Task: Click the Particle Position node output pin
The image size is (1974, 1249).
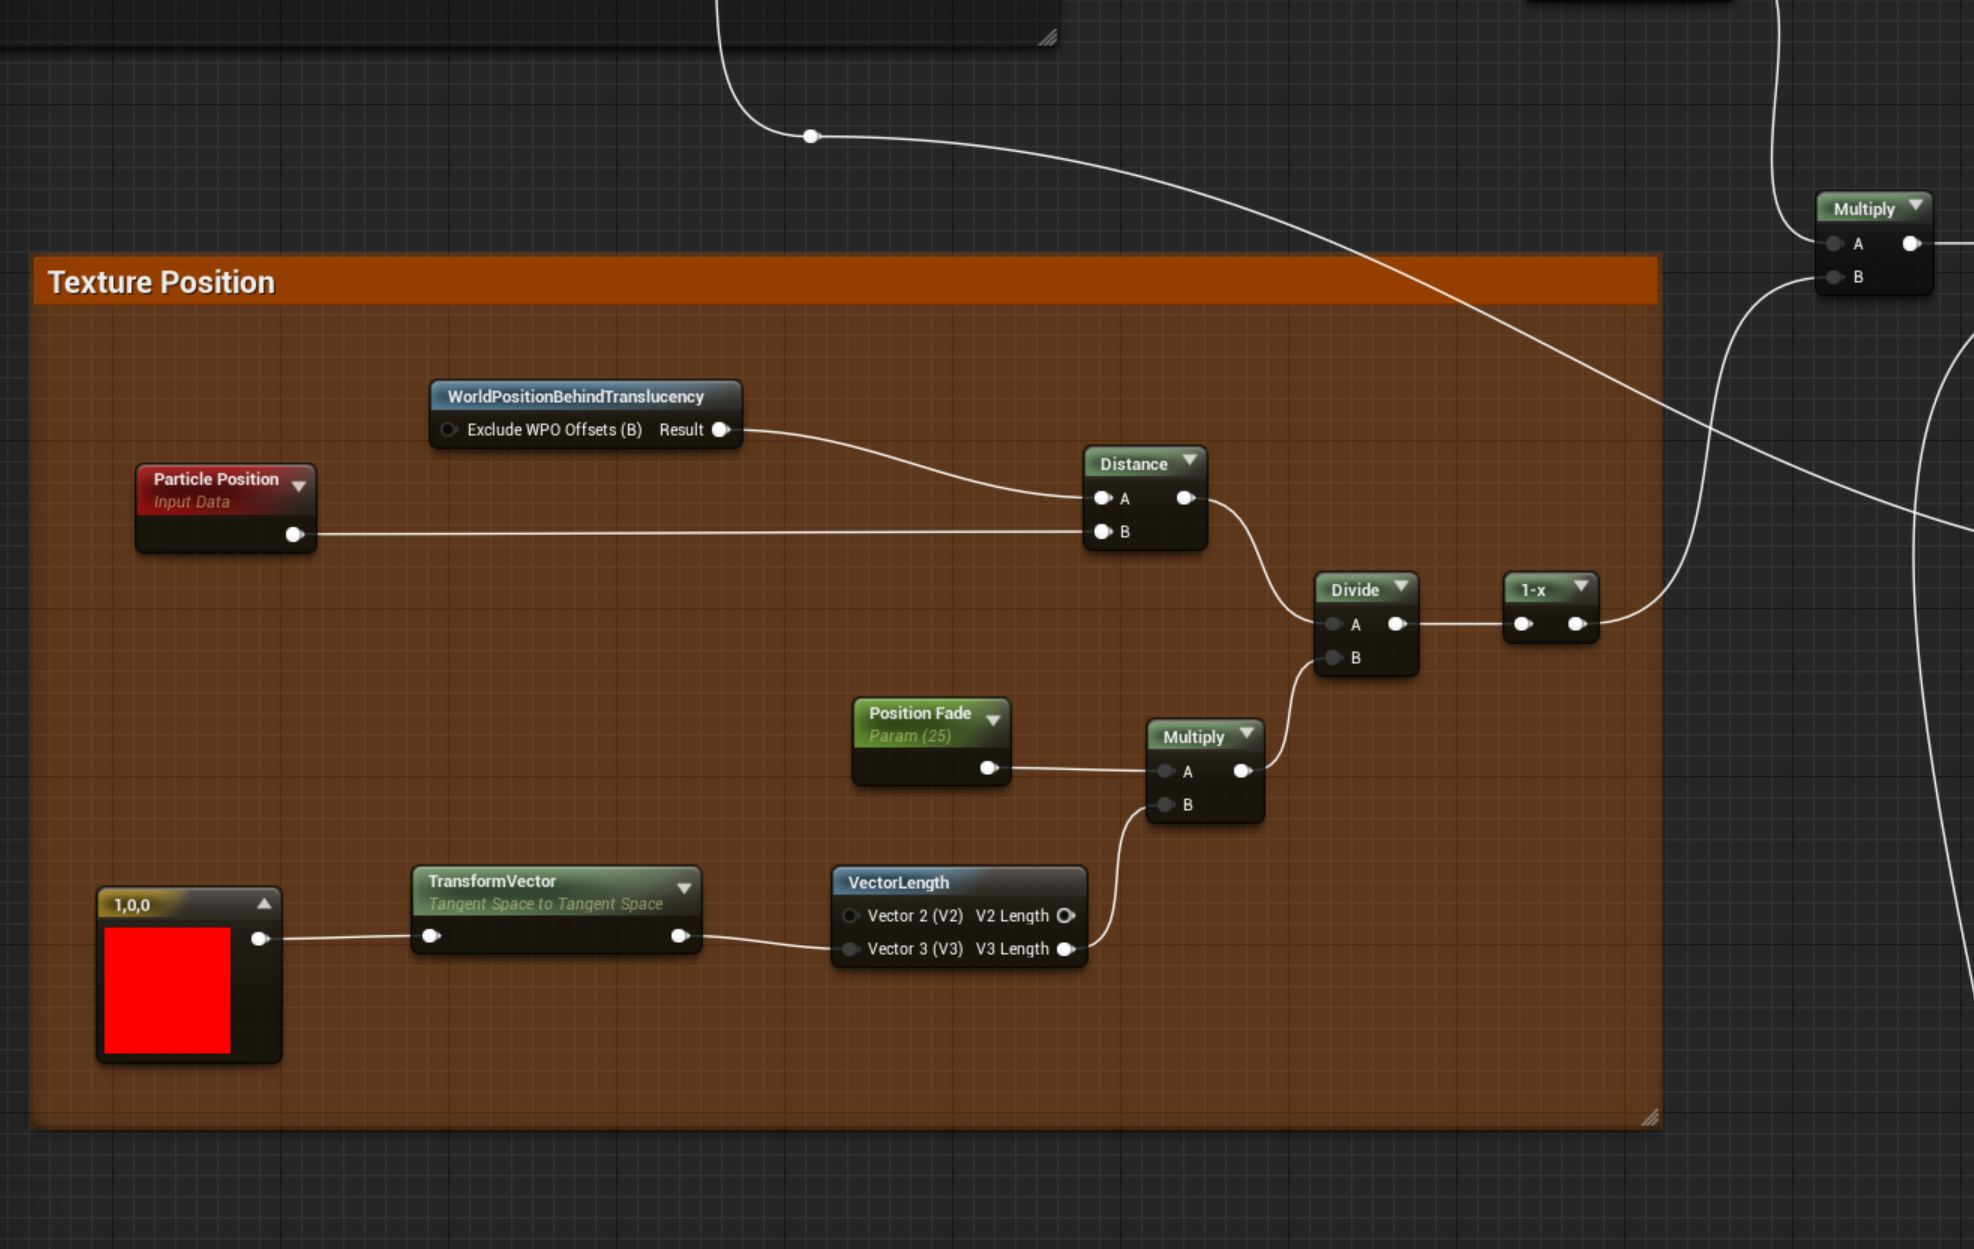Action: point(293,535)
